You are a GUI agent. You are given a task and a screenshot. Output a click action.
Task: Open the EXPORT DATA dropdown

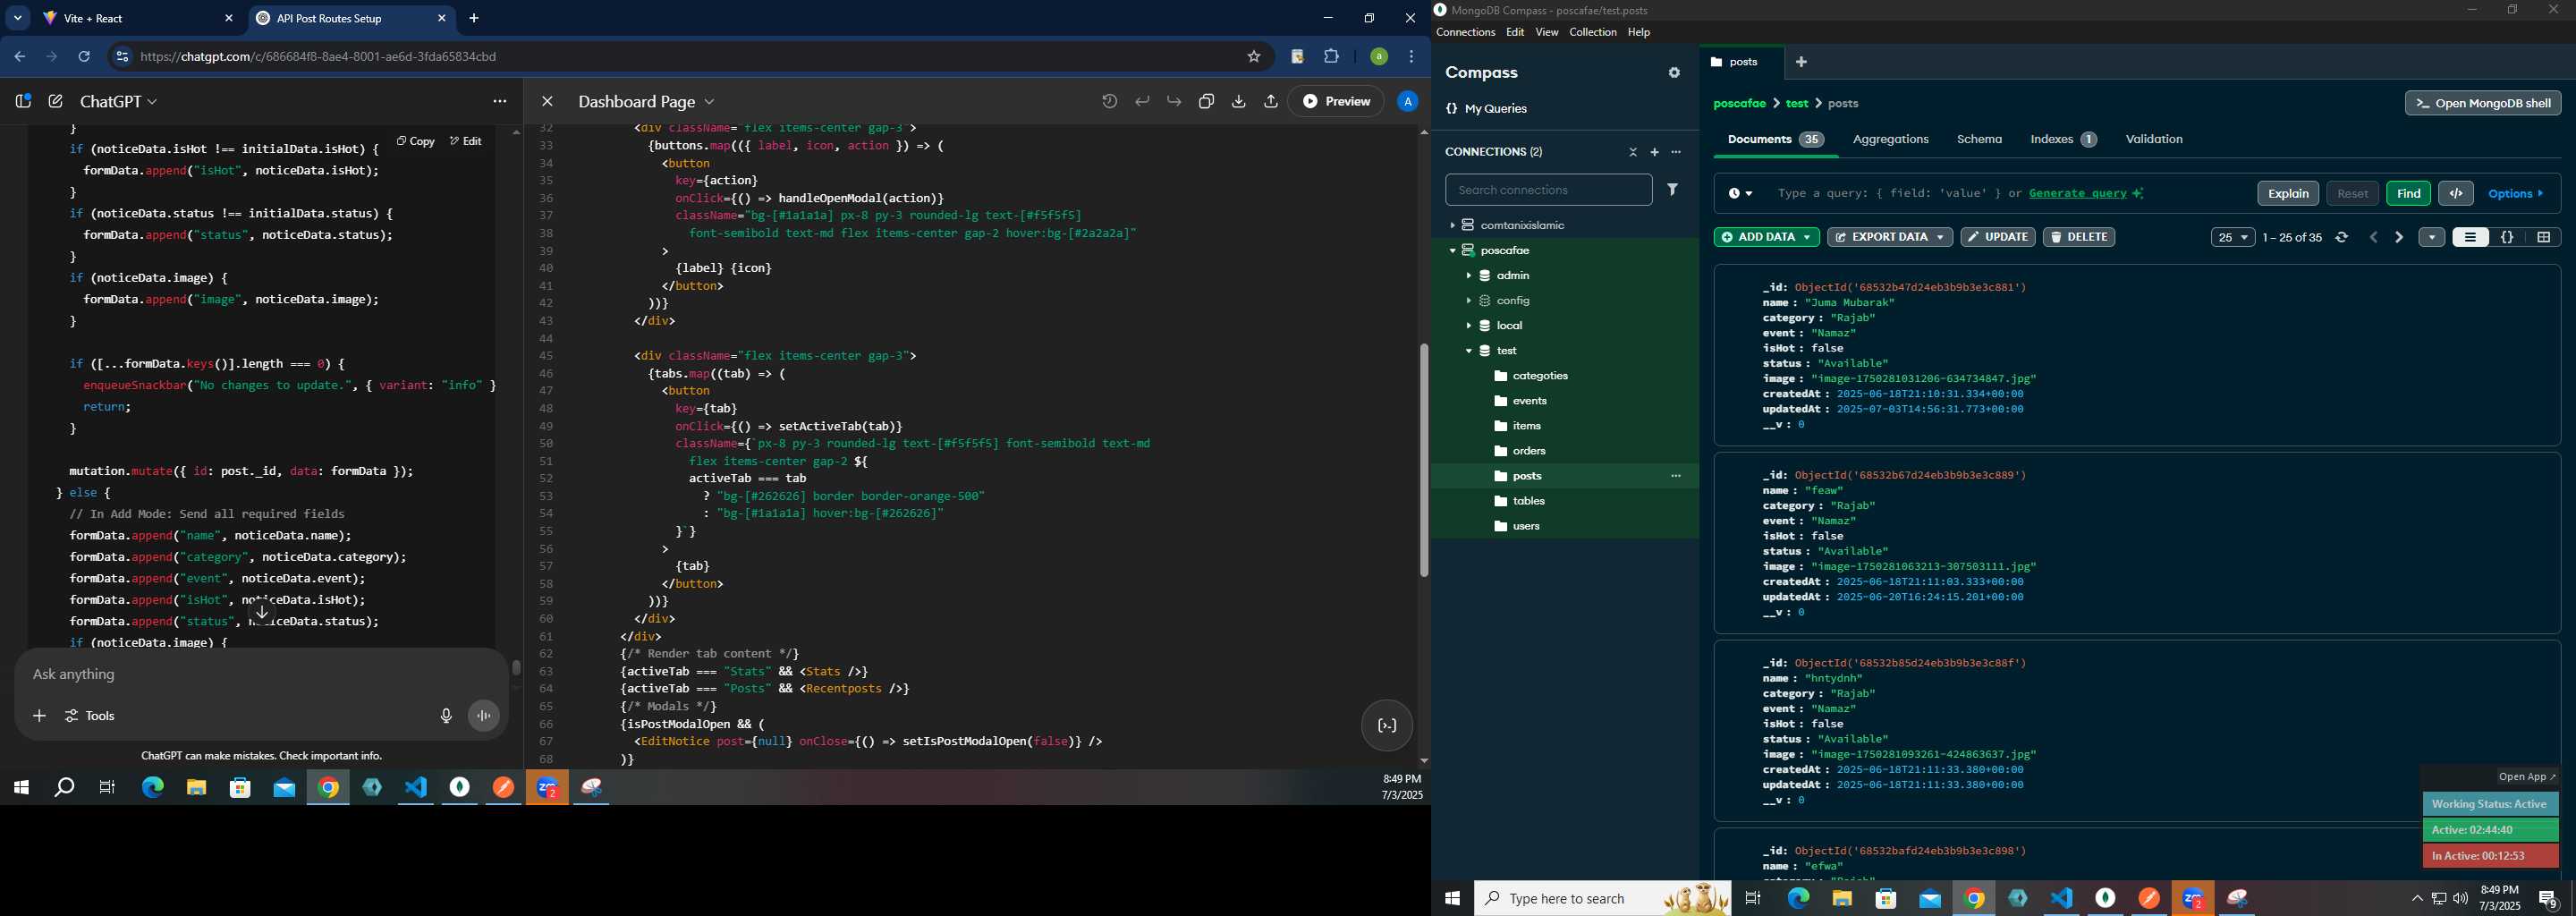coord(1889,237)
